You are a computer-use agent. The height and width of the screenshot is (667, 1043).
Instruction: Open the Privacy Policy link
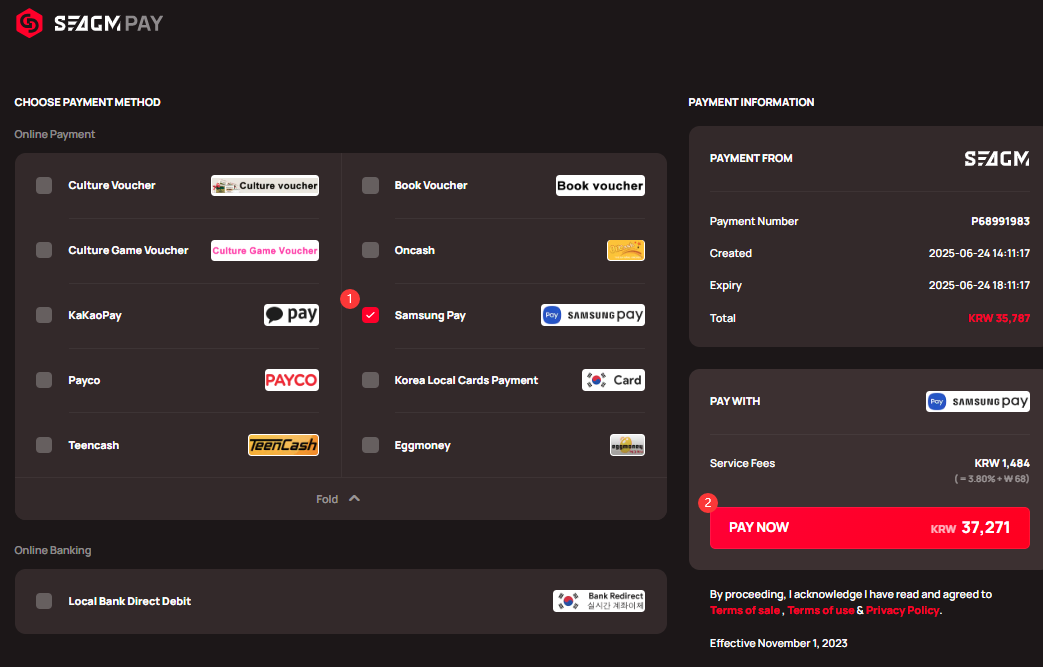(903, 610)
